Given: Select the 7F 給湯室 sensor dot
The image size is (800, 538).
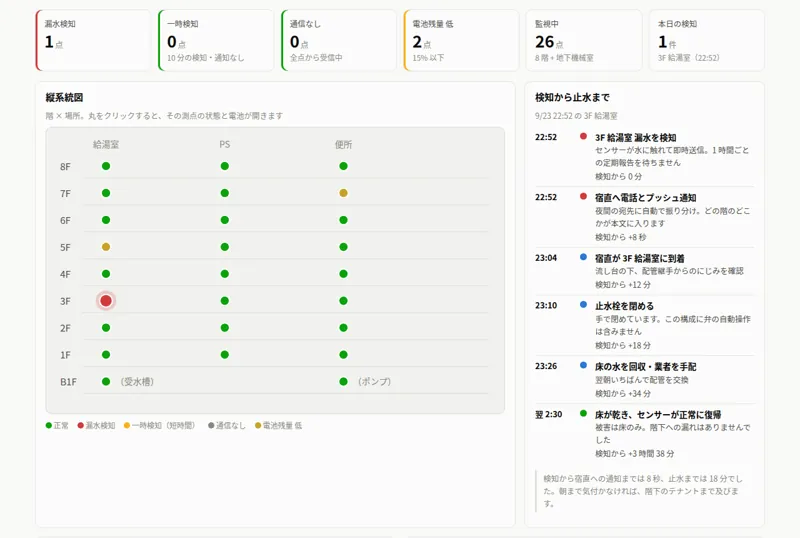Looking at the screenshot, I should click(x=106, y=193).
